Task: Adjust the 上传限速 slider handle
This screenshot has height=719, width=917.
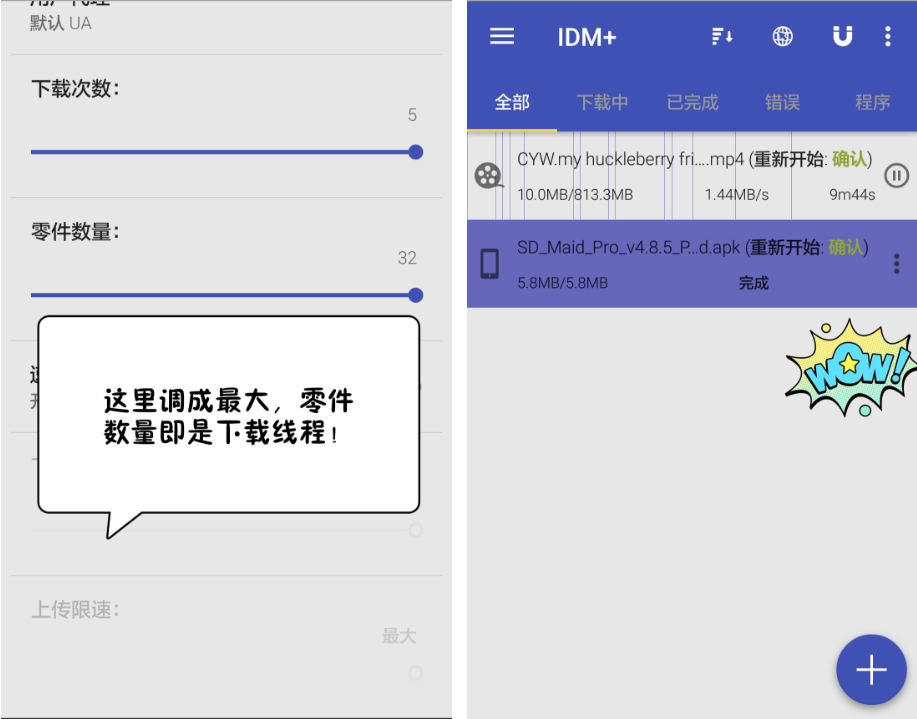Action: [416, 673]
